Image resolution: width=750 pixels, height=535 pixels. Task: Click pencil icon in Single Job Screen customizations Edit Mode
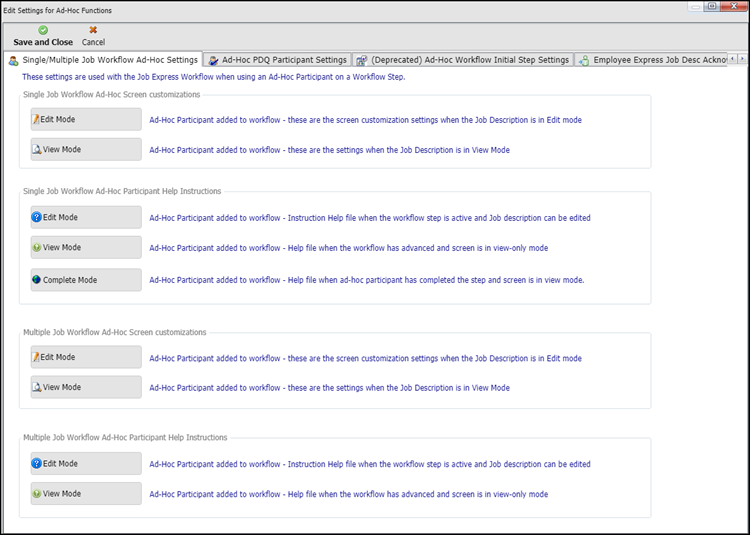pyautogui.click(x=36, y=120)
